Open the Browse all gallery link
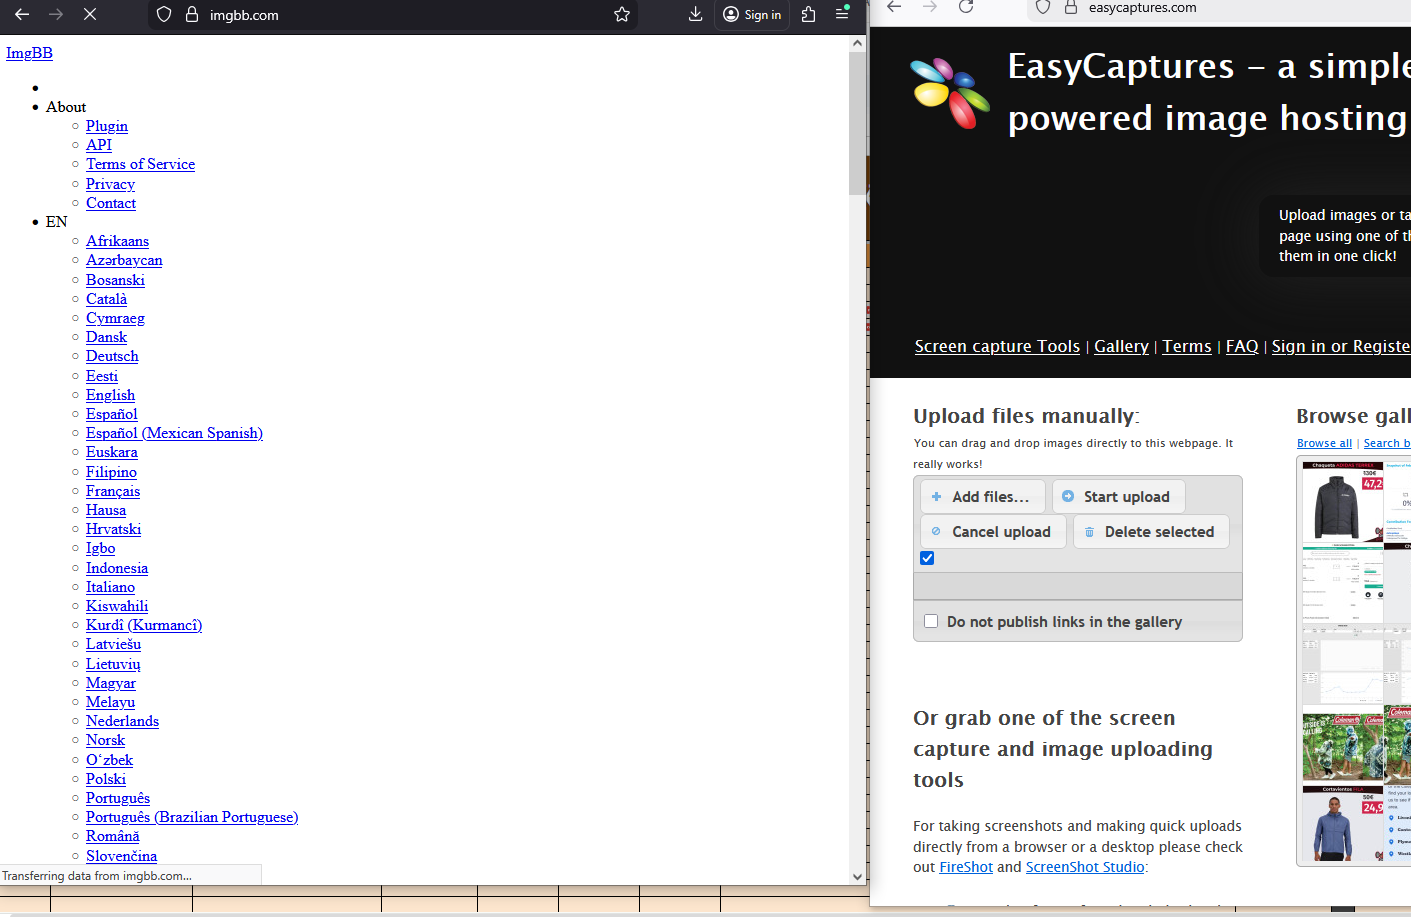The image size is (1411, 917). [x=1324, y=443]
